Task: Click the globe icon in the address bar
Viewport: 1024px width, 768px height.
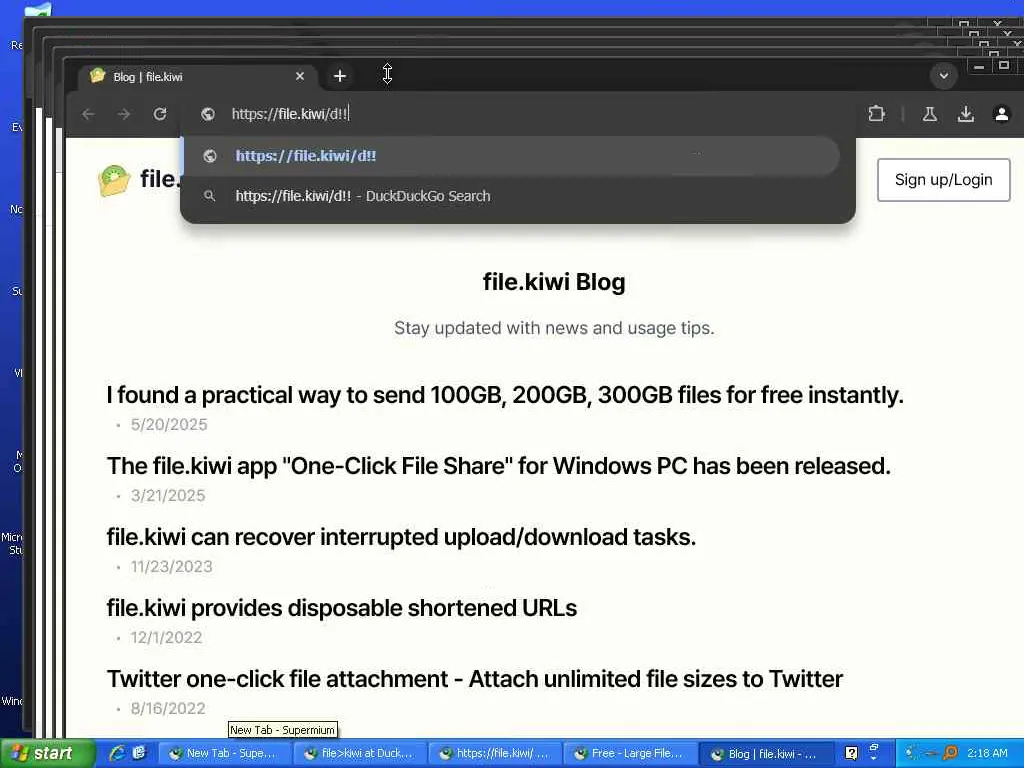Action: tap(208, 114)
